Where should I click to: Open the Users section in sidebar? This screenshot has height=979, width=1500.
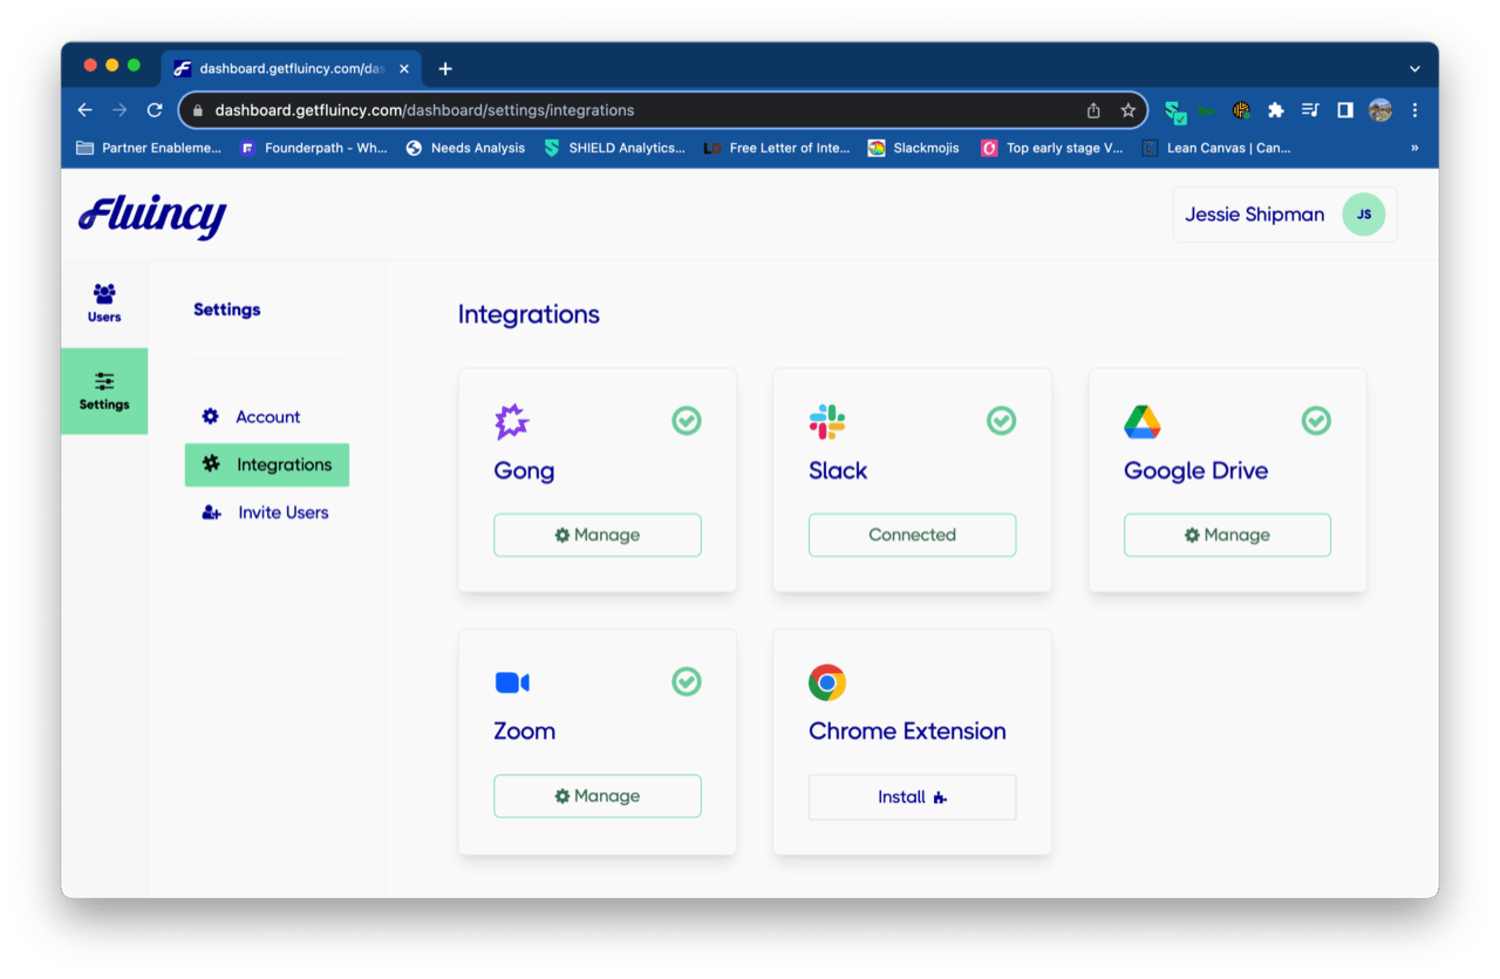click(x=104, y=303)
